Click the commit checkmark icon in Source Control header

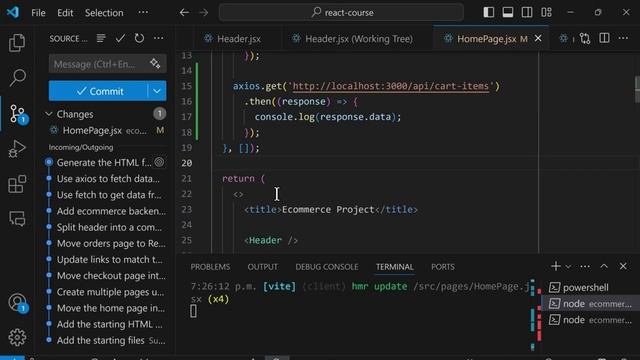120,38
